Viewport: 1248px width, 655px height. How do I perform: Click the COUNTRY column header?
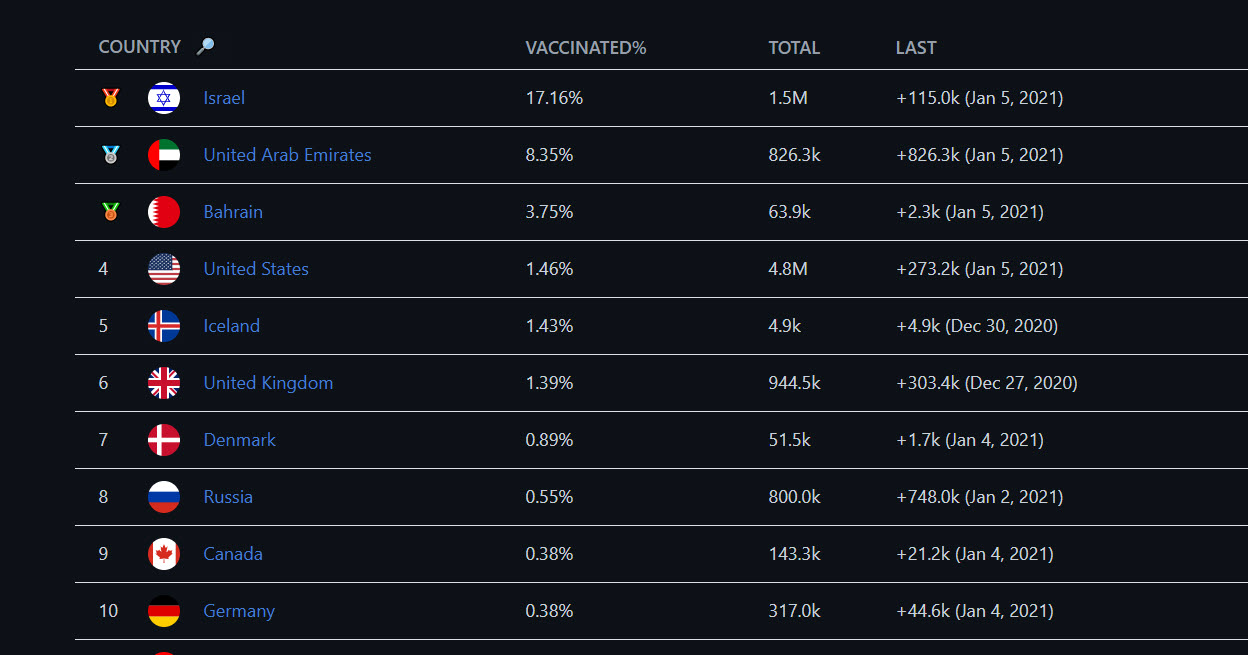[140, 47]
